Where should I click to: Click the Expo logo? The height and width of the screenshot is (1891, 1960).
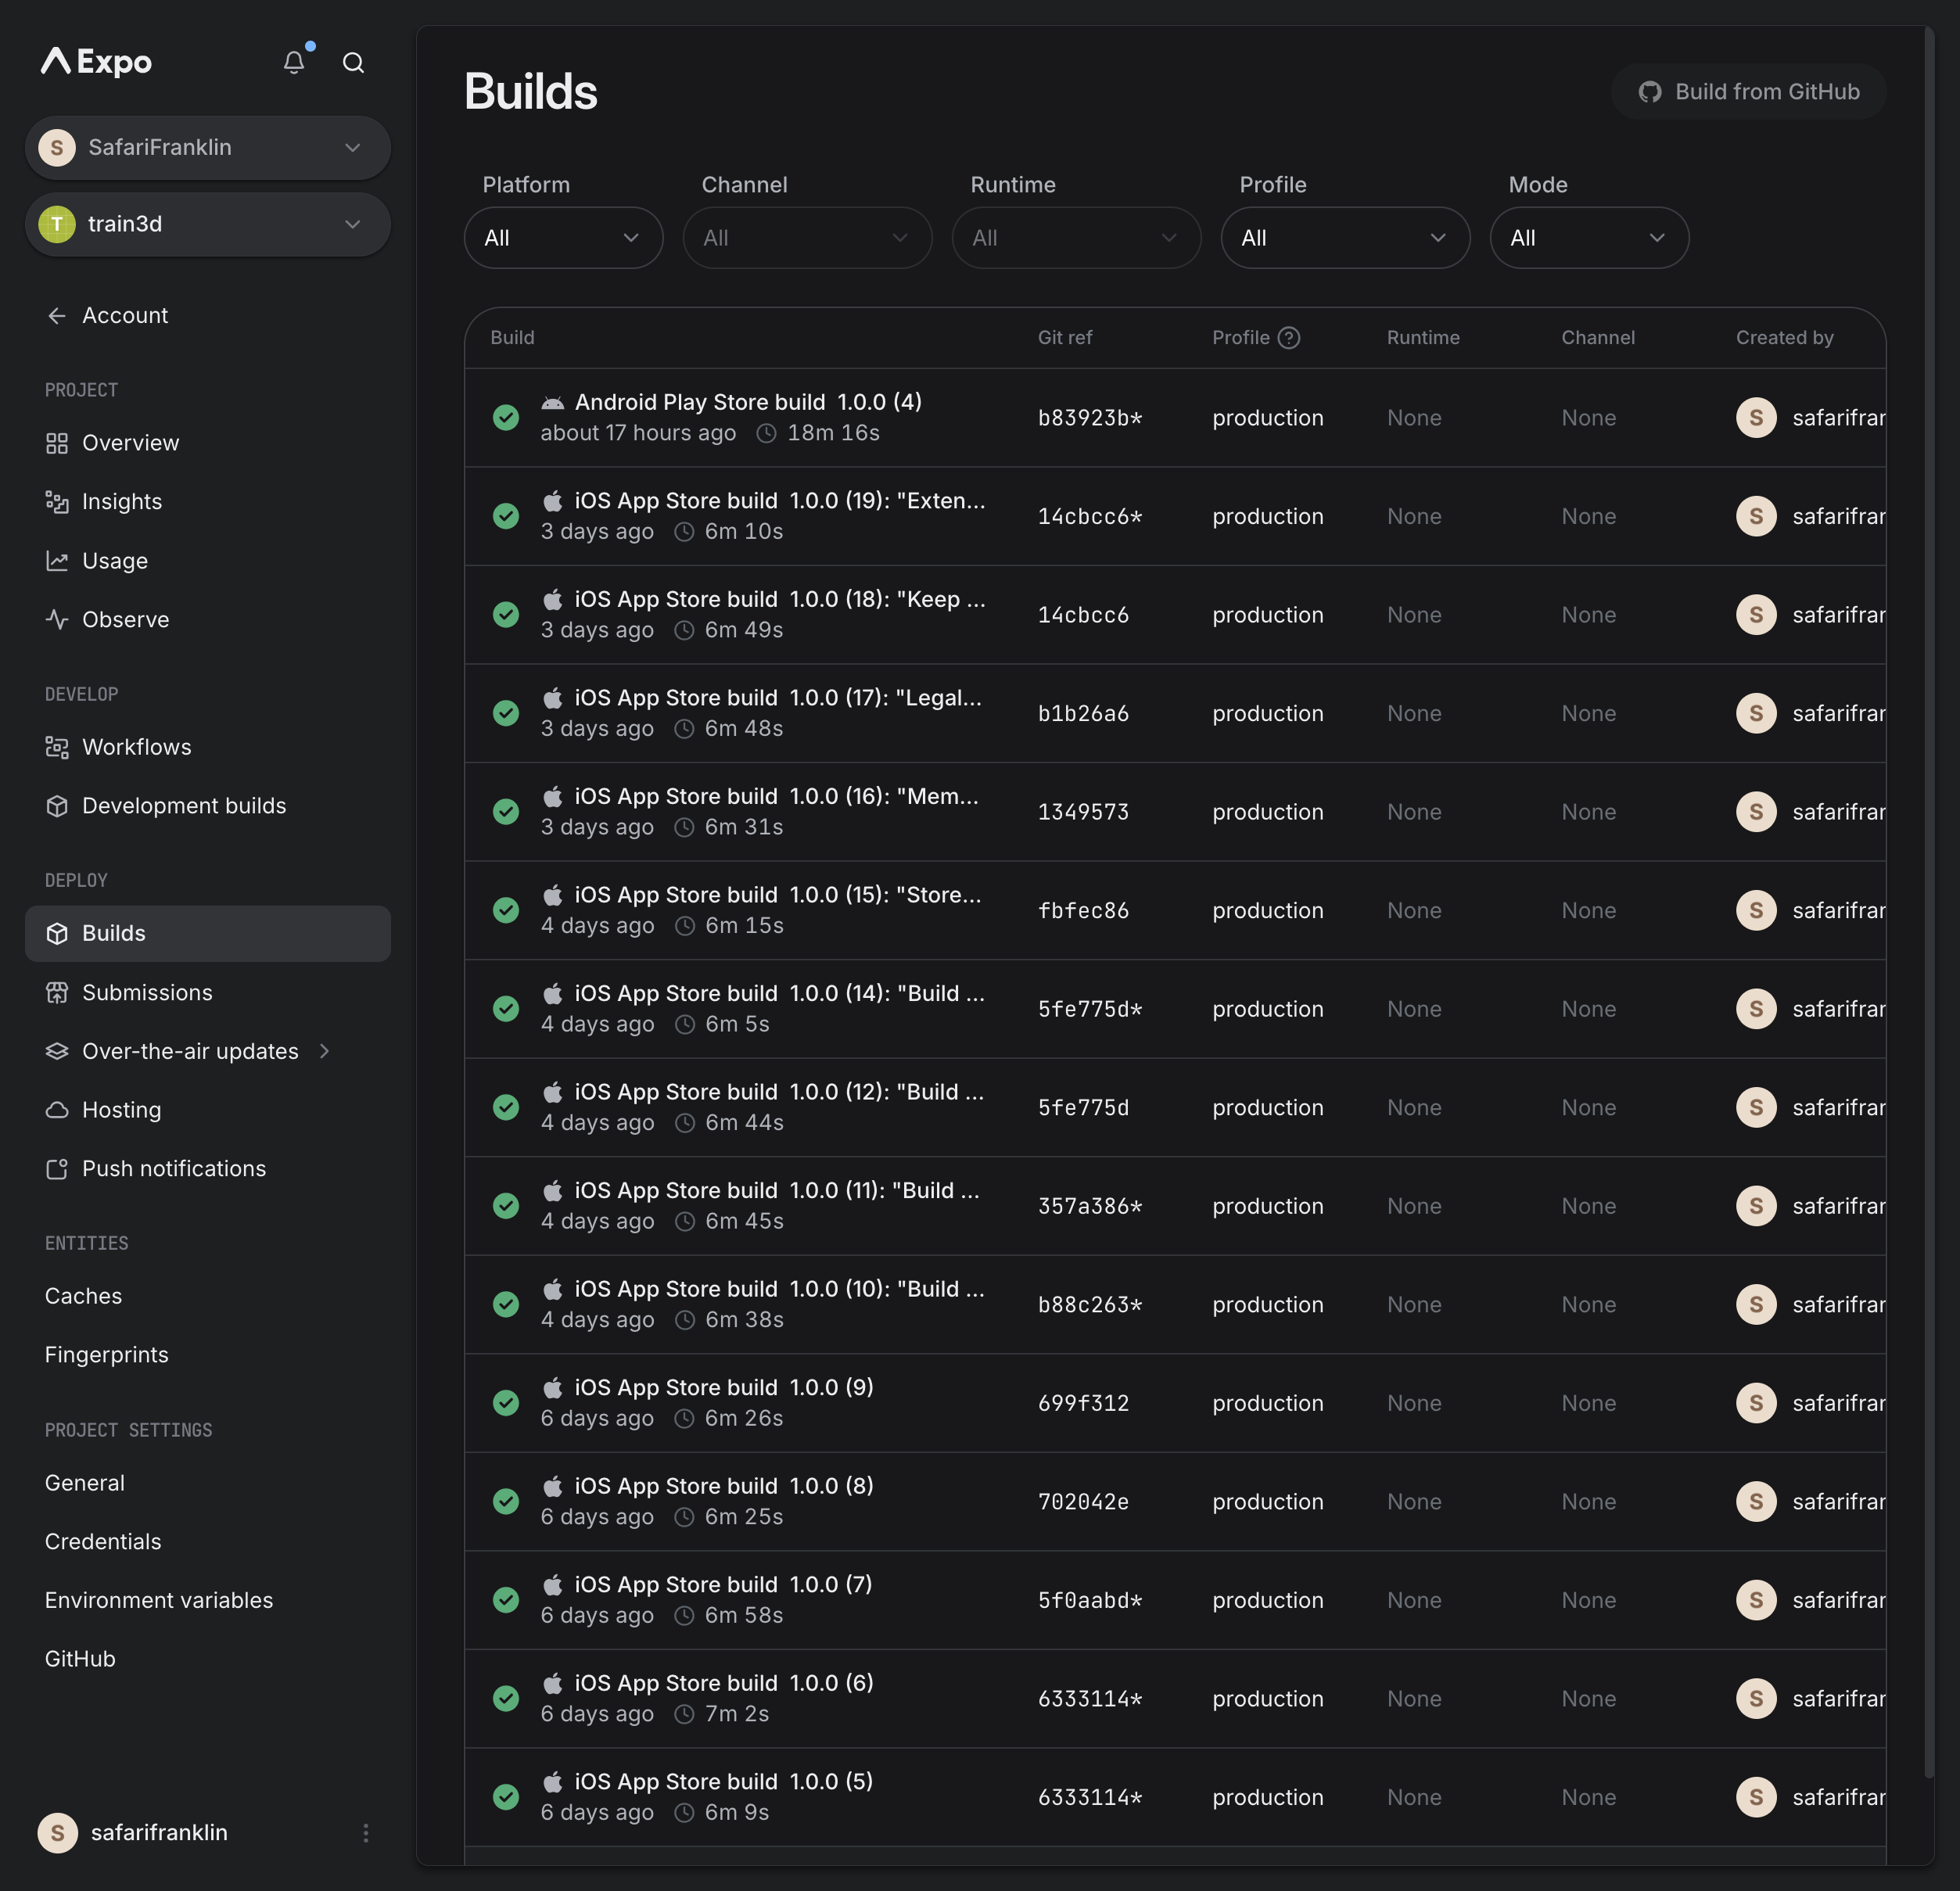coord(96,62)
